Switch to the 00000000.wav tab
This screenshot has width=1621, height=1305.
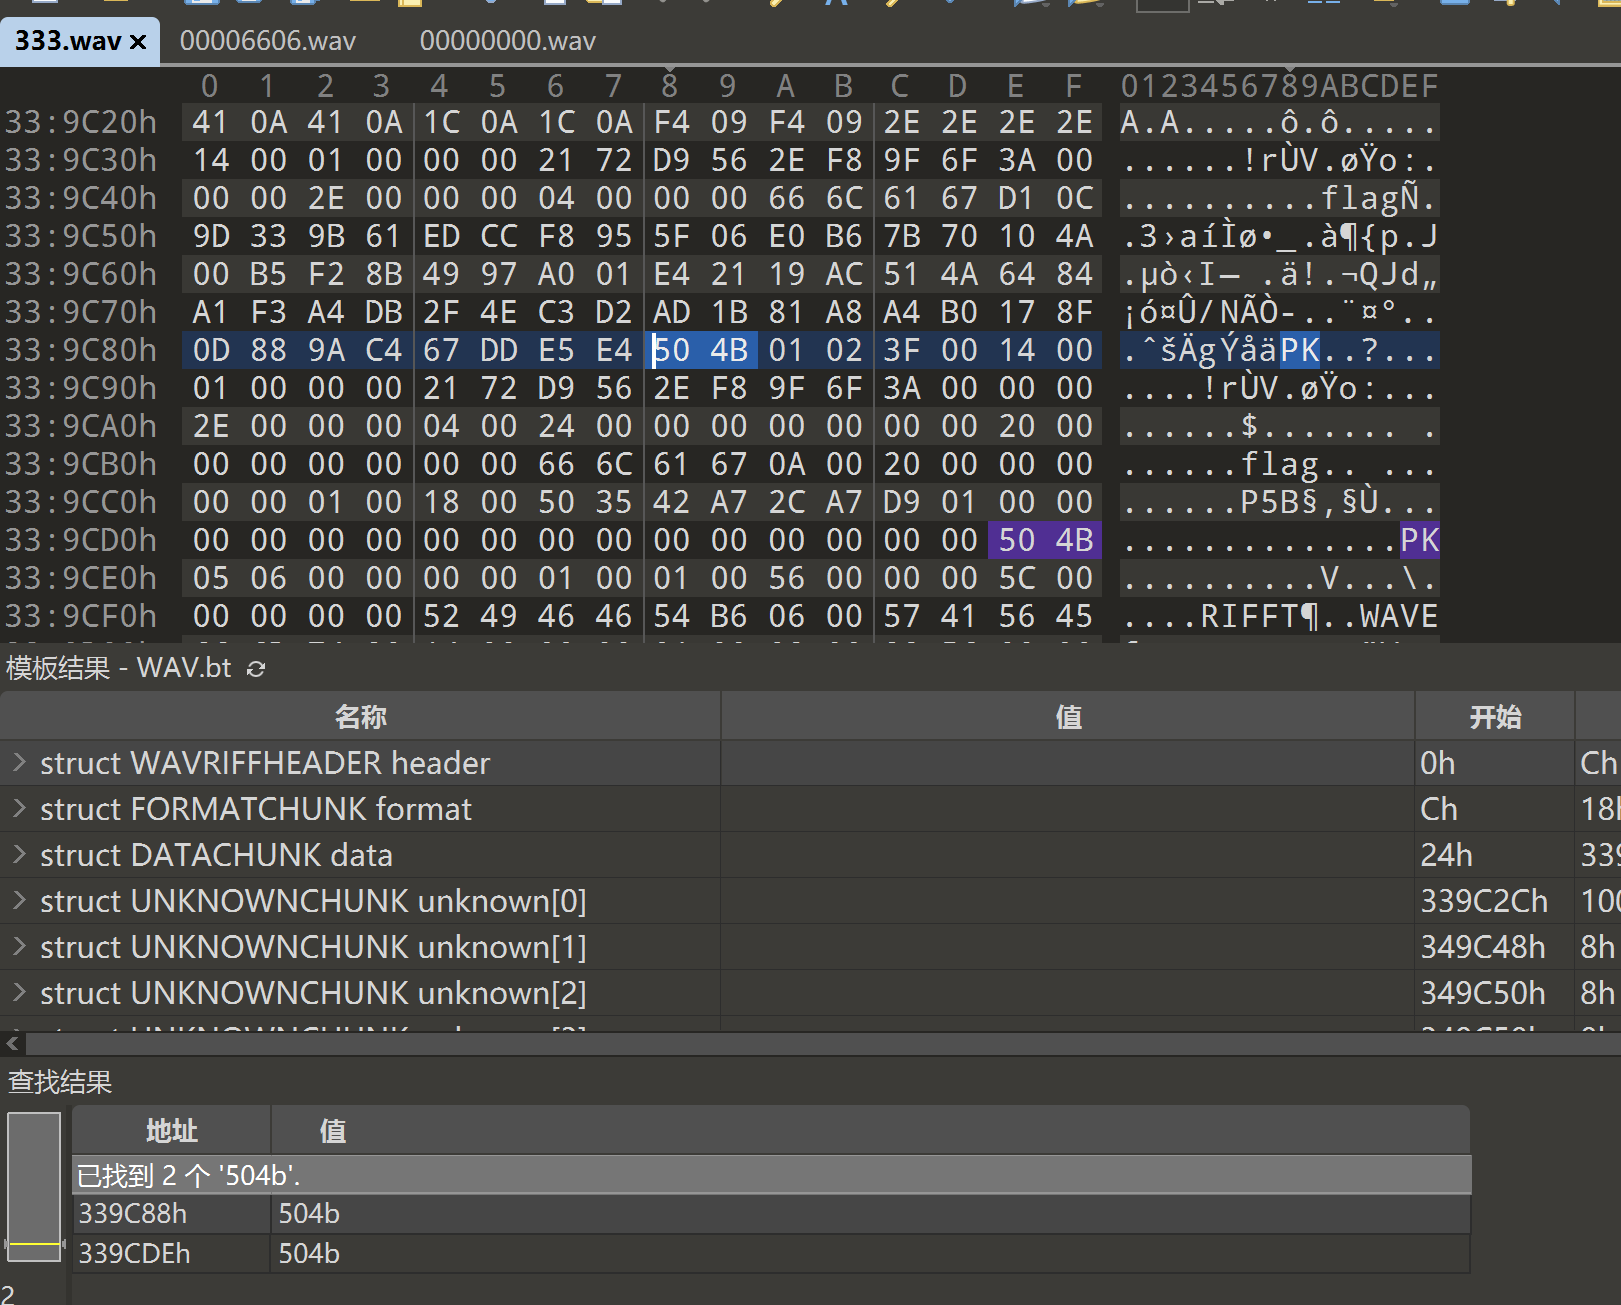click(508, 41)
